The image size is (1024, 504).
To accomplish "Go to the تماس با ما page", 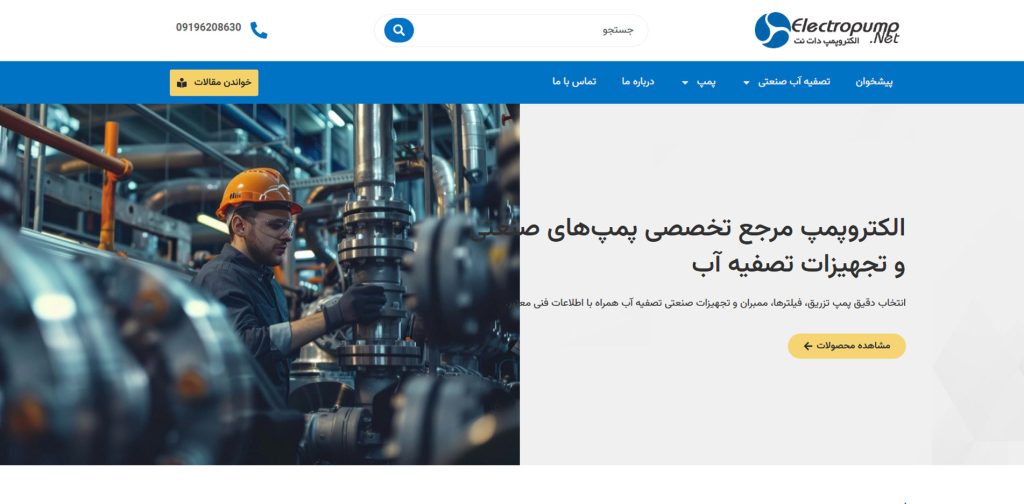I will [574, 82].
